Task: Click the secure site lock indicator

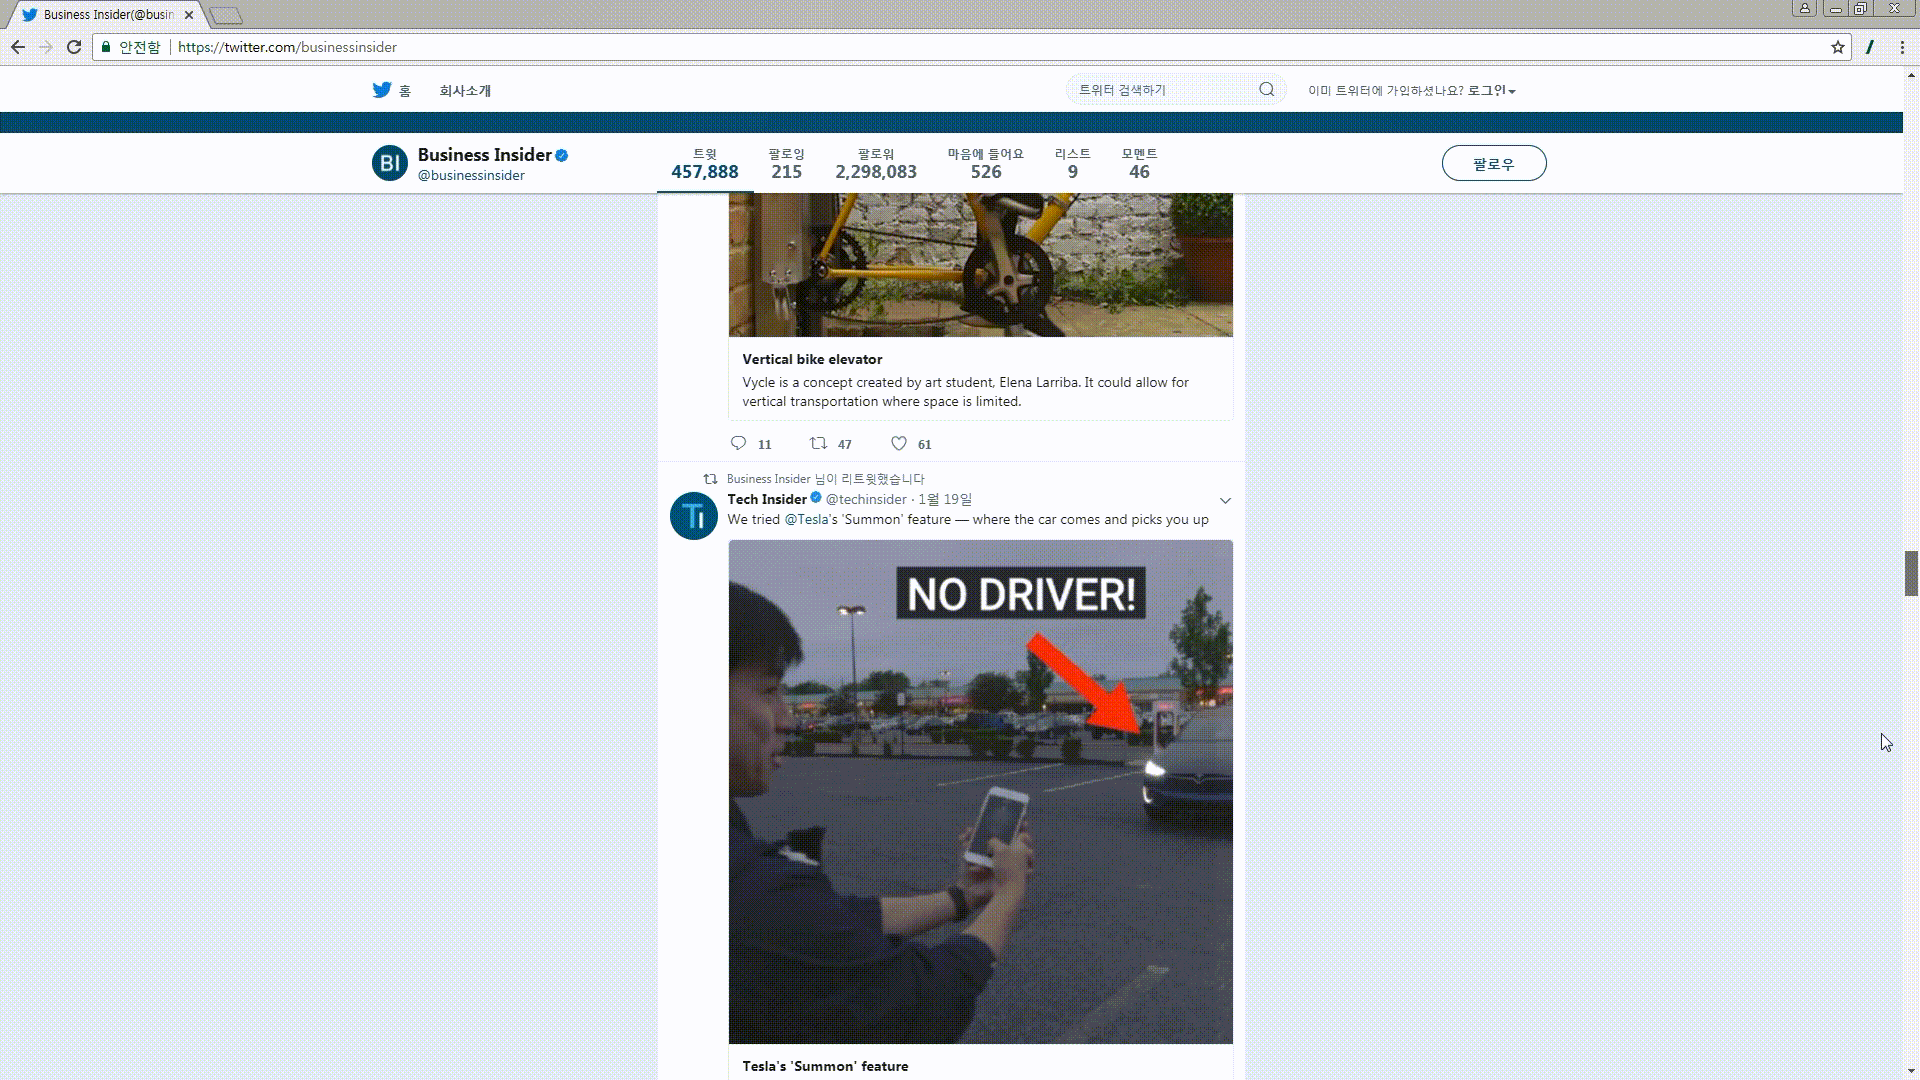Action: coord(106,47)
